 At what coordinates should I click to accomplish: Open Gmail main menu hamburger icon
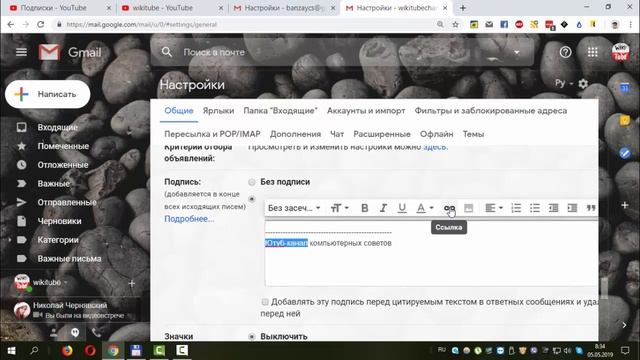(21, 52)
